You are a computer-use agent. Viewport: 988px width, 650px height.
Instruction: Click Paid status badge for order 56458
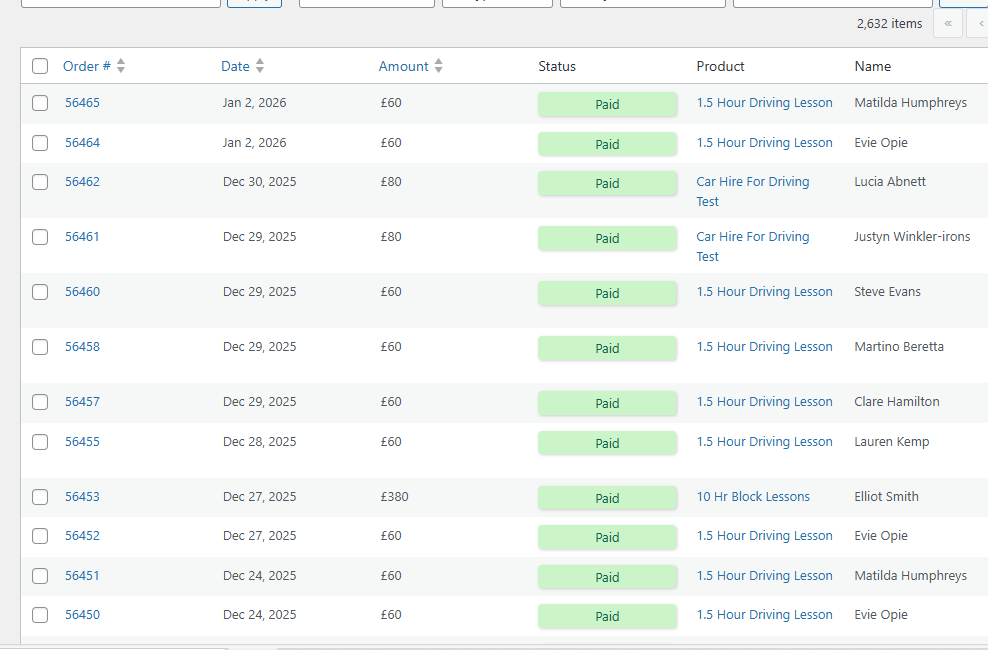click(x=607, y=348)
